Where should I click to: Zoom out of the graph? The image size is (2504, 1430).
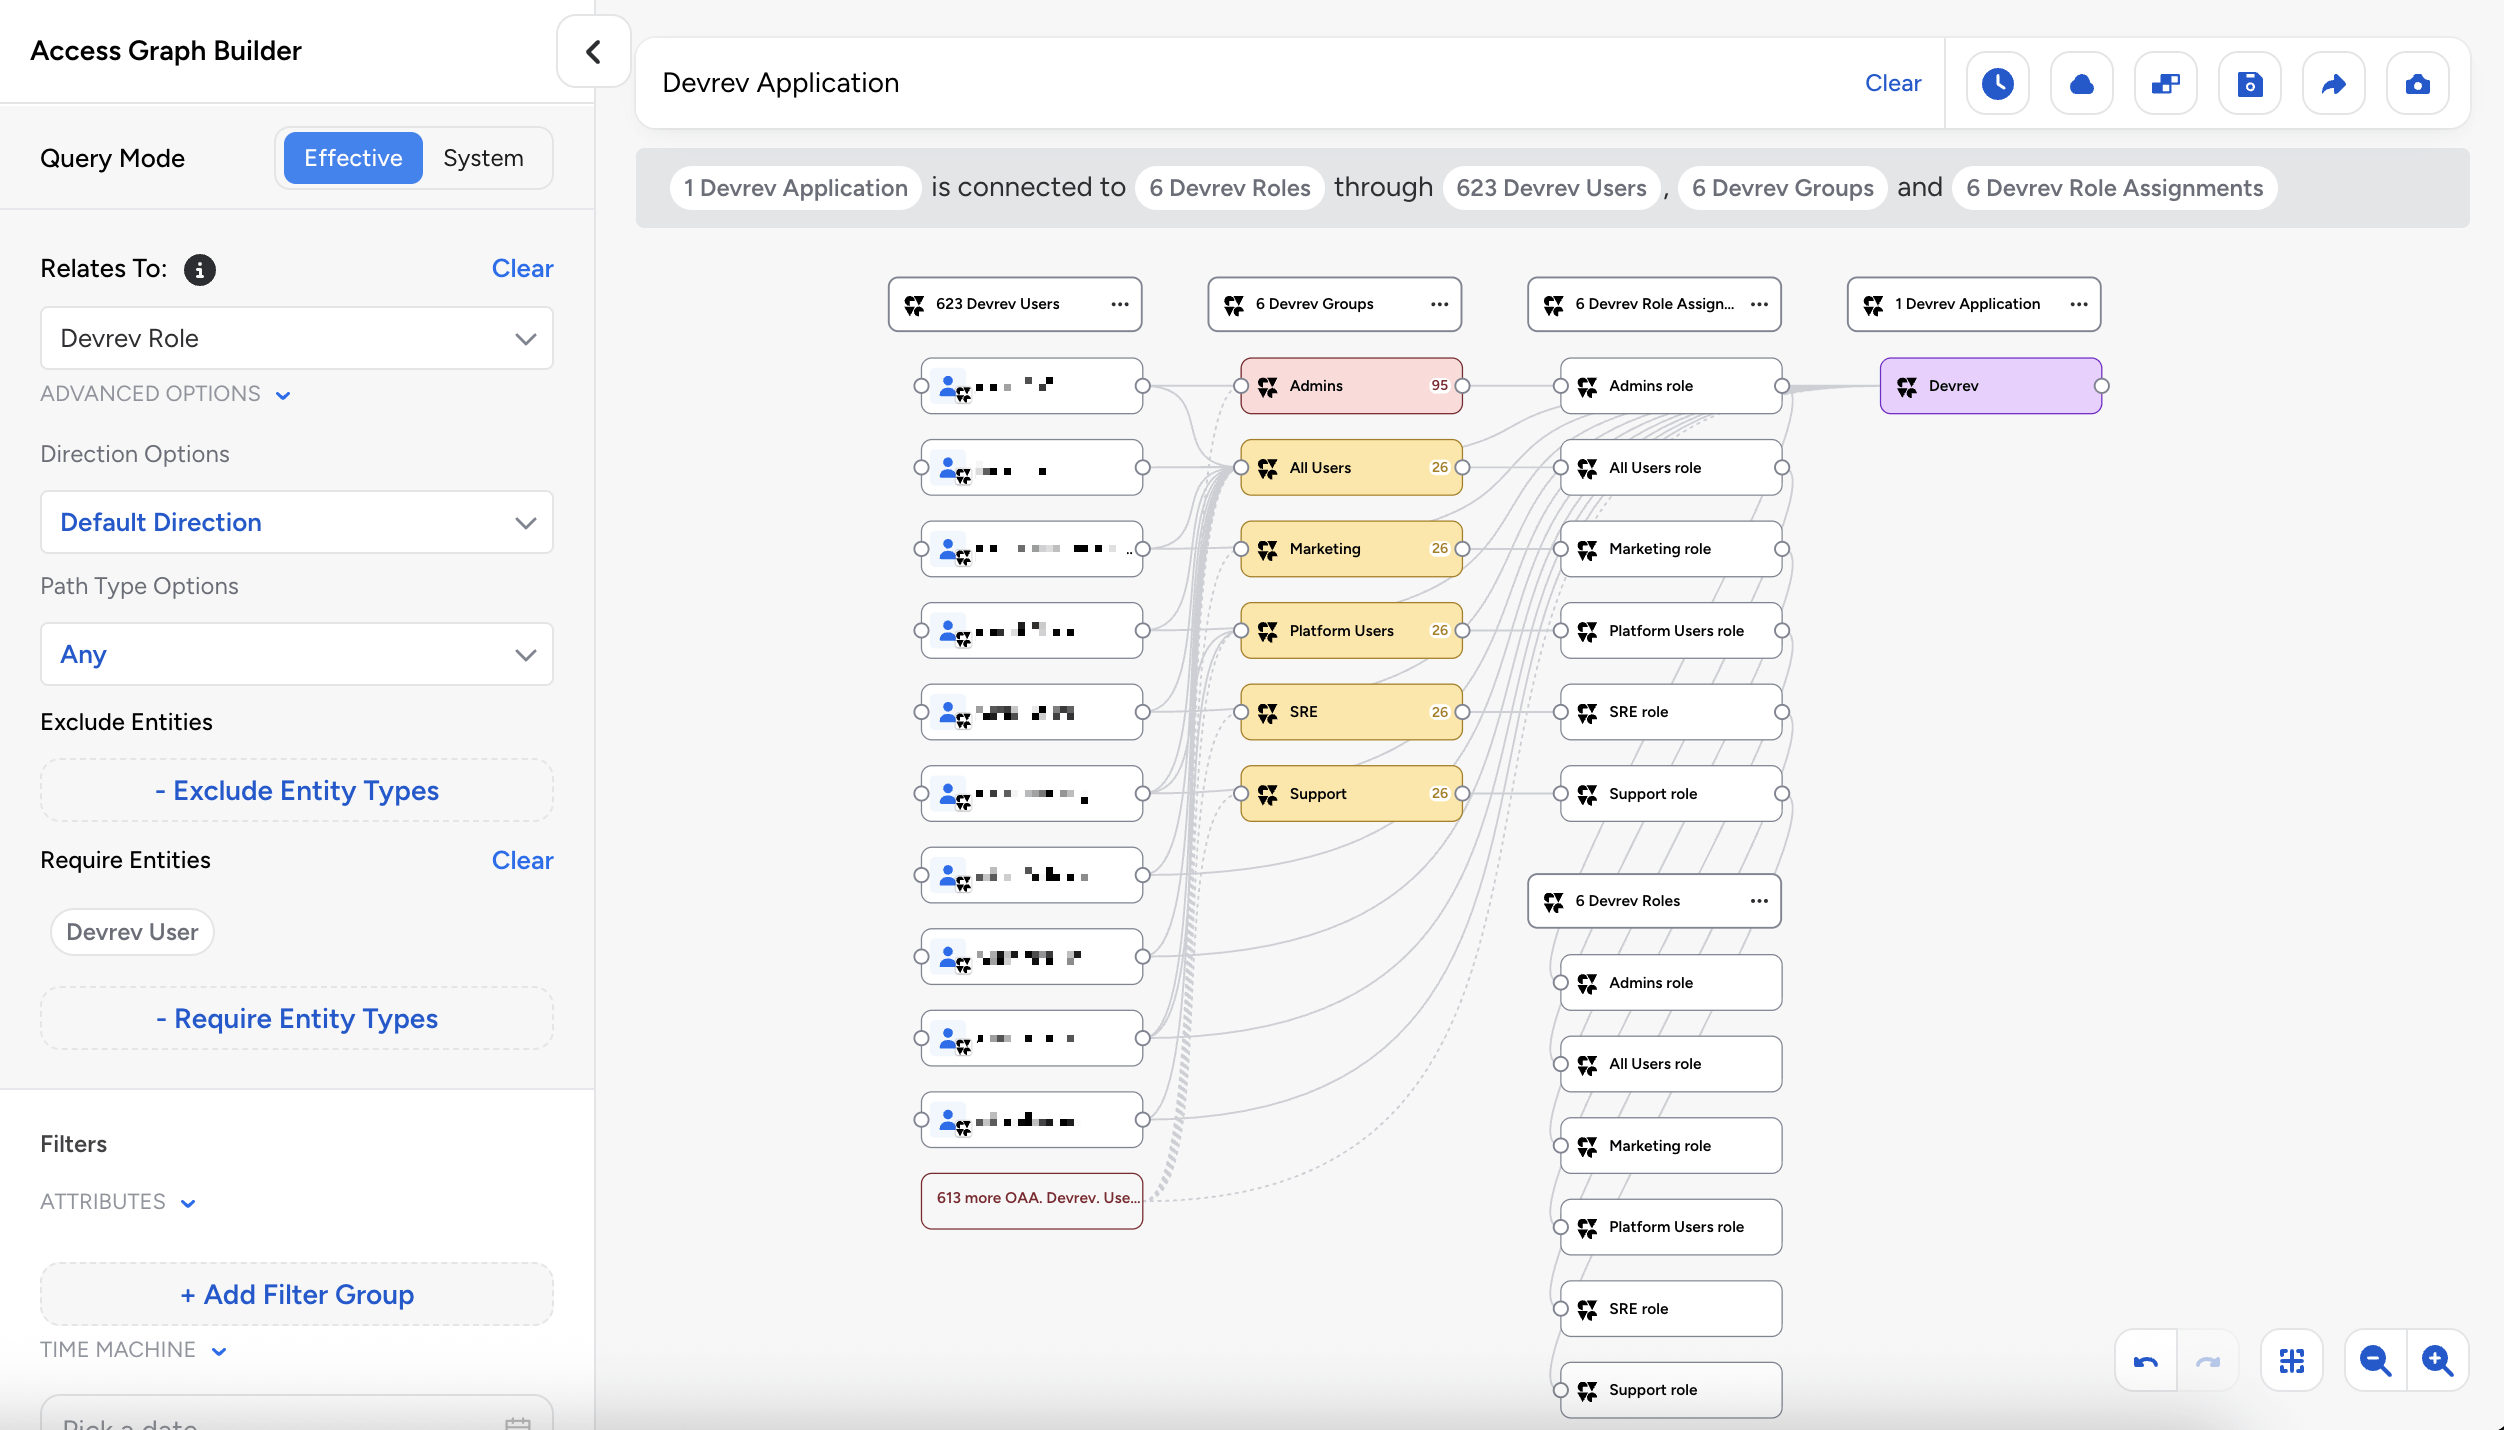pyautogui.click(x=2375, y=1361)
